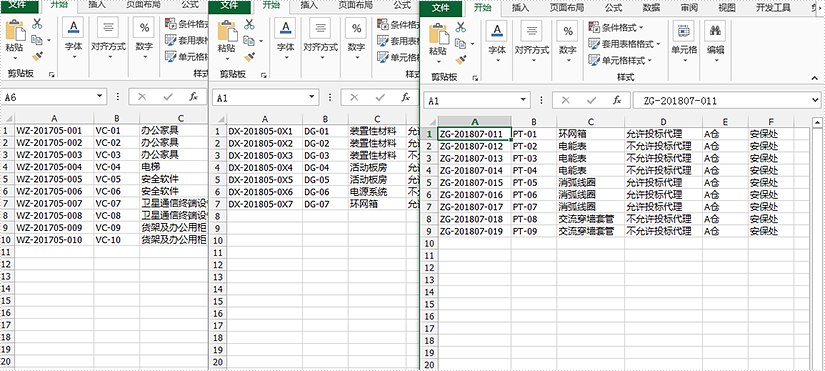Image resolution: width=825 pixels, height=371 pixels.
Task: Open 数字 percent group in middle window
Action: tap(357, 39)
